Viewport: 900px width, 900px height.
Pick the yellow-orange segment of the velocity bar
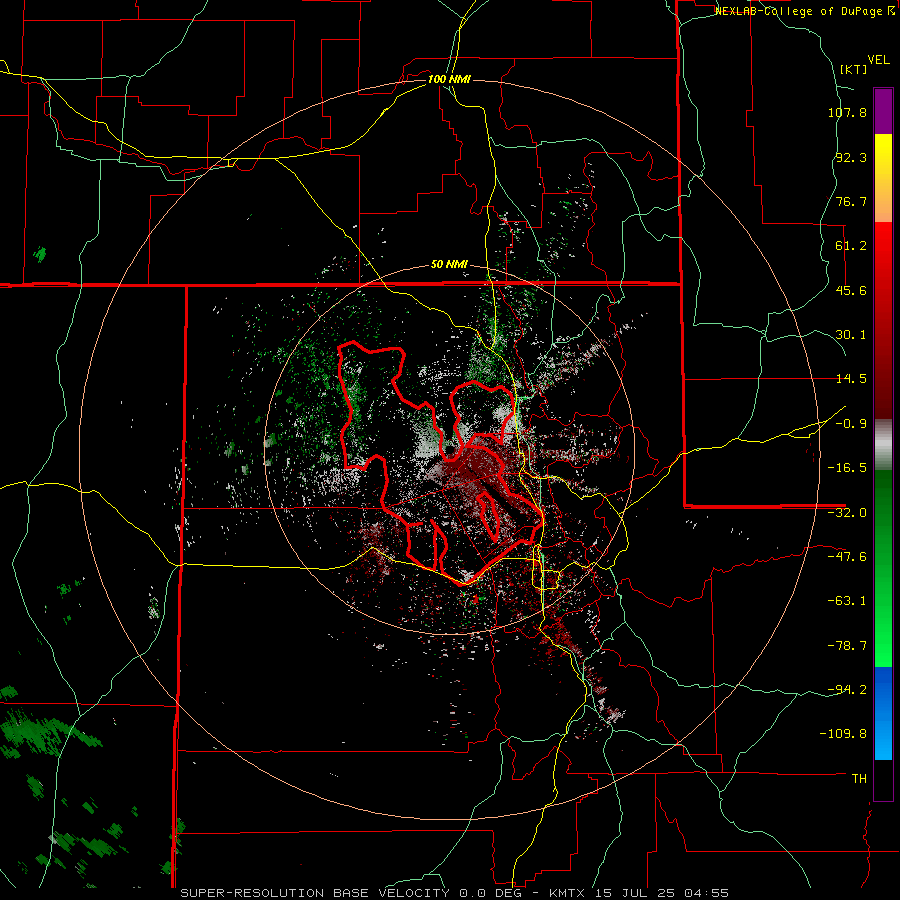(883, 178)
